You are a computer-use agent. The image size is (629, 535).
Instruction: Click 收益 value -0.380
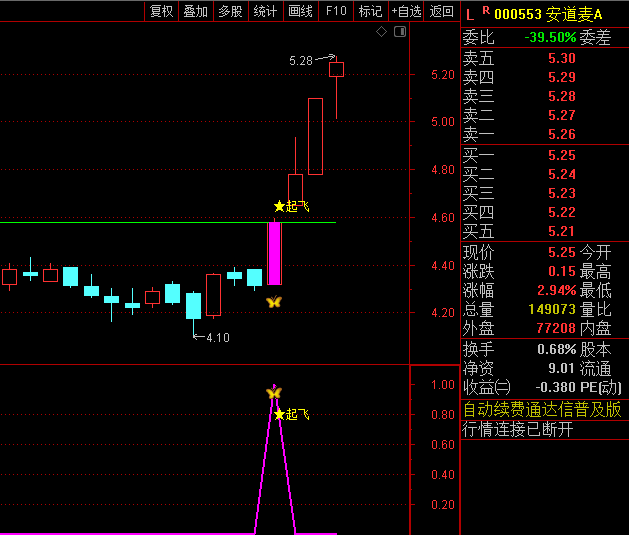(x=556, y=387)
